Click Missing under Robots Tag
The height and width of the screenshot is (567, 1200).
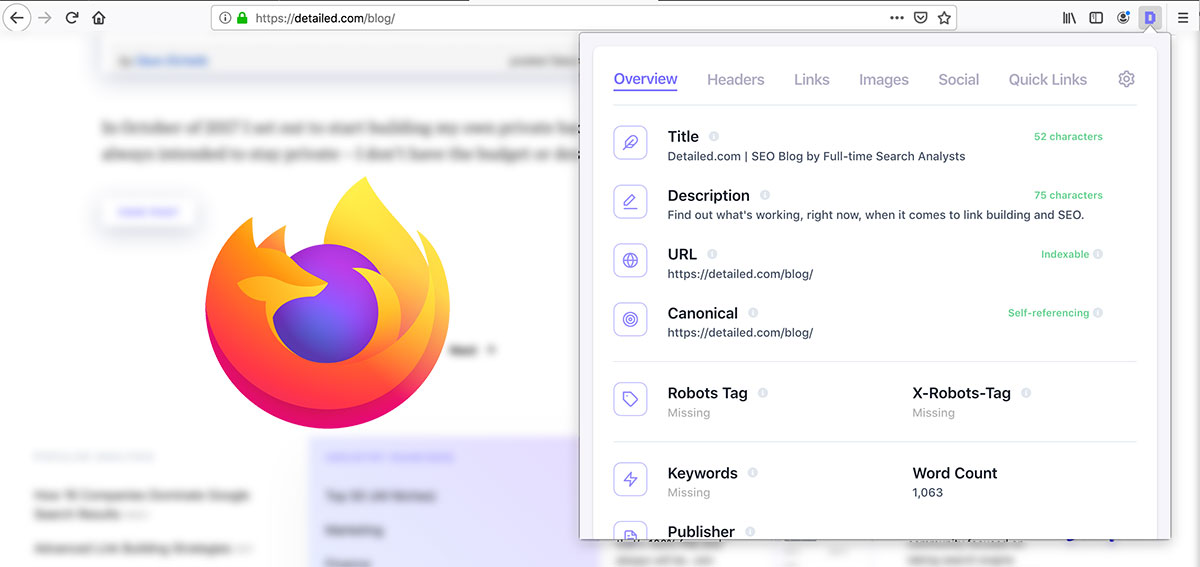(x=689, y=413)
